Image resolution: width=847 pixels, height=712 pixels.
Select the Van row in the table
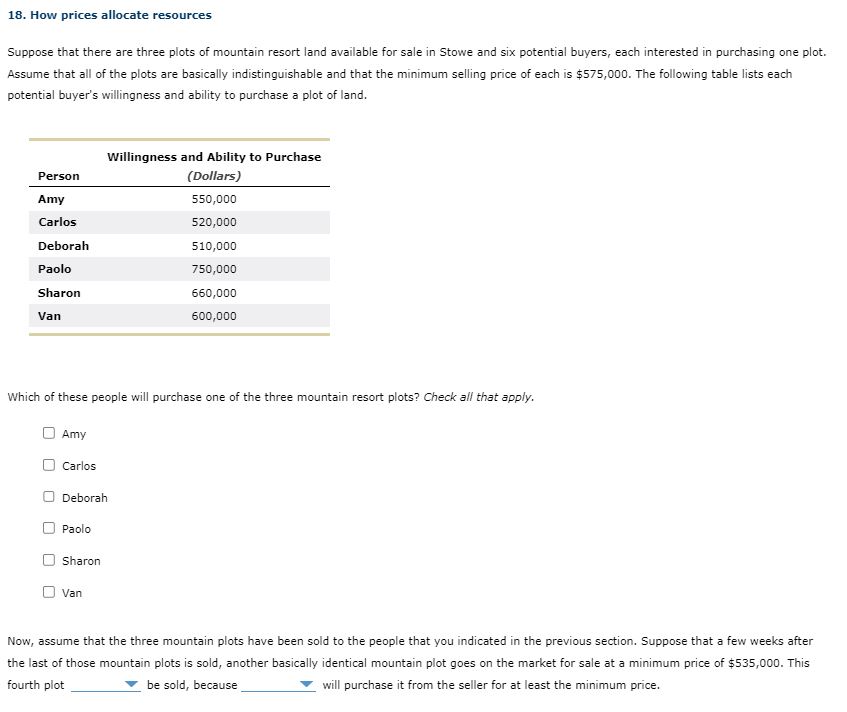click(x=180, y=316)
